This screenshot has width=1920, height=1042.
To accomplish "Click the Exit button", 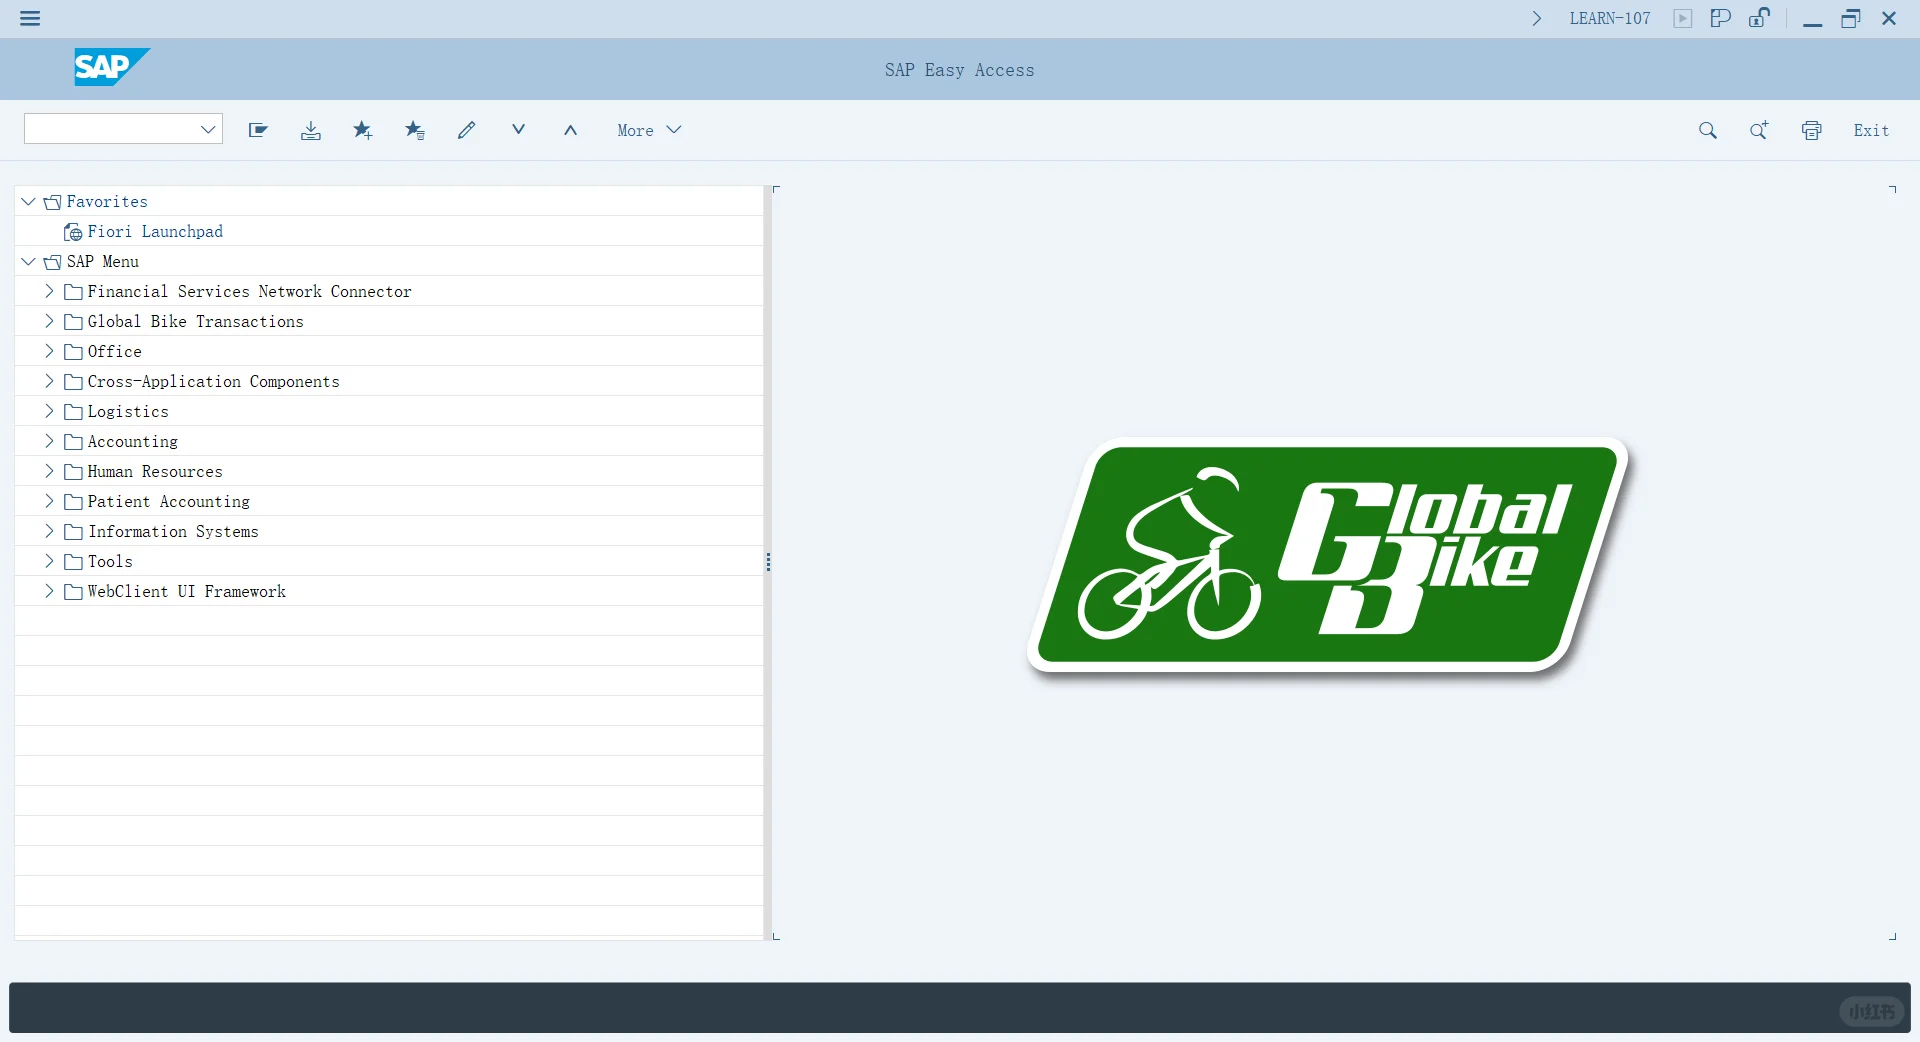I will point(1871,130).
